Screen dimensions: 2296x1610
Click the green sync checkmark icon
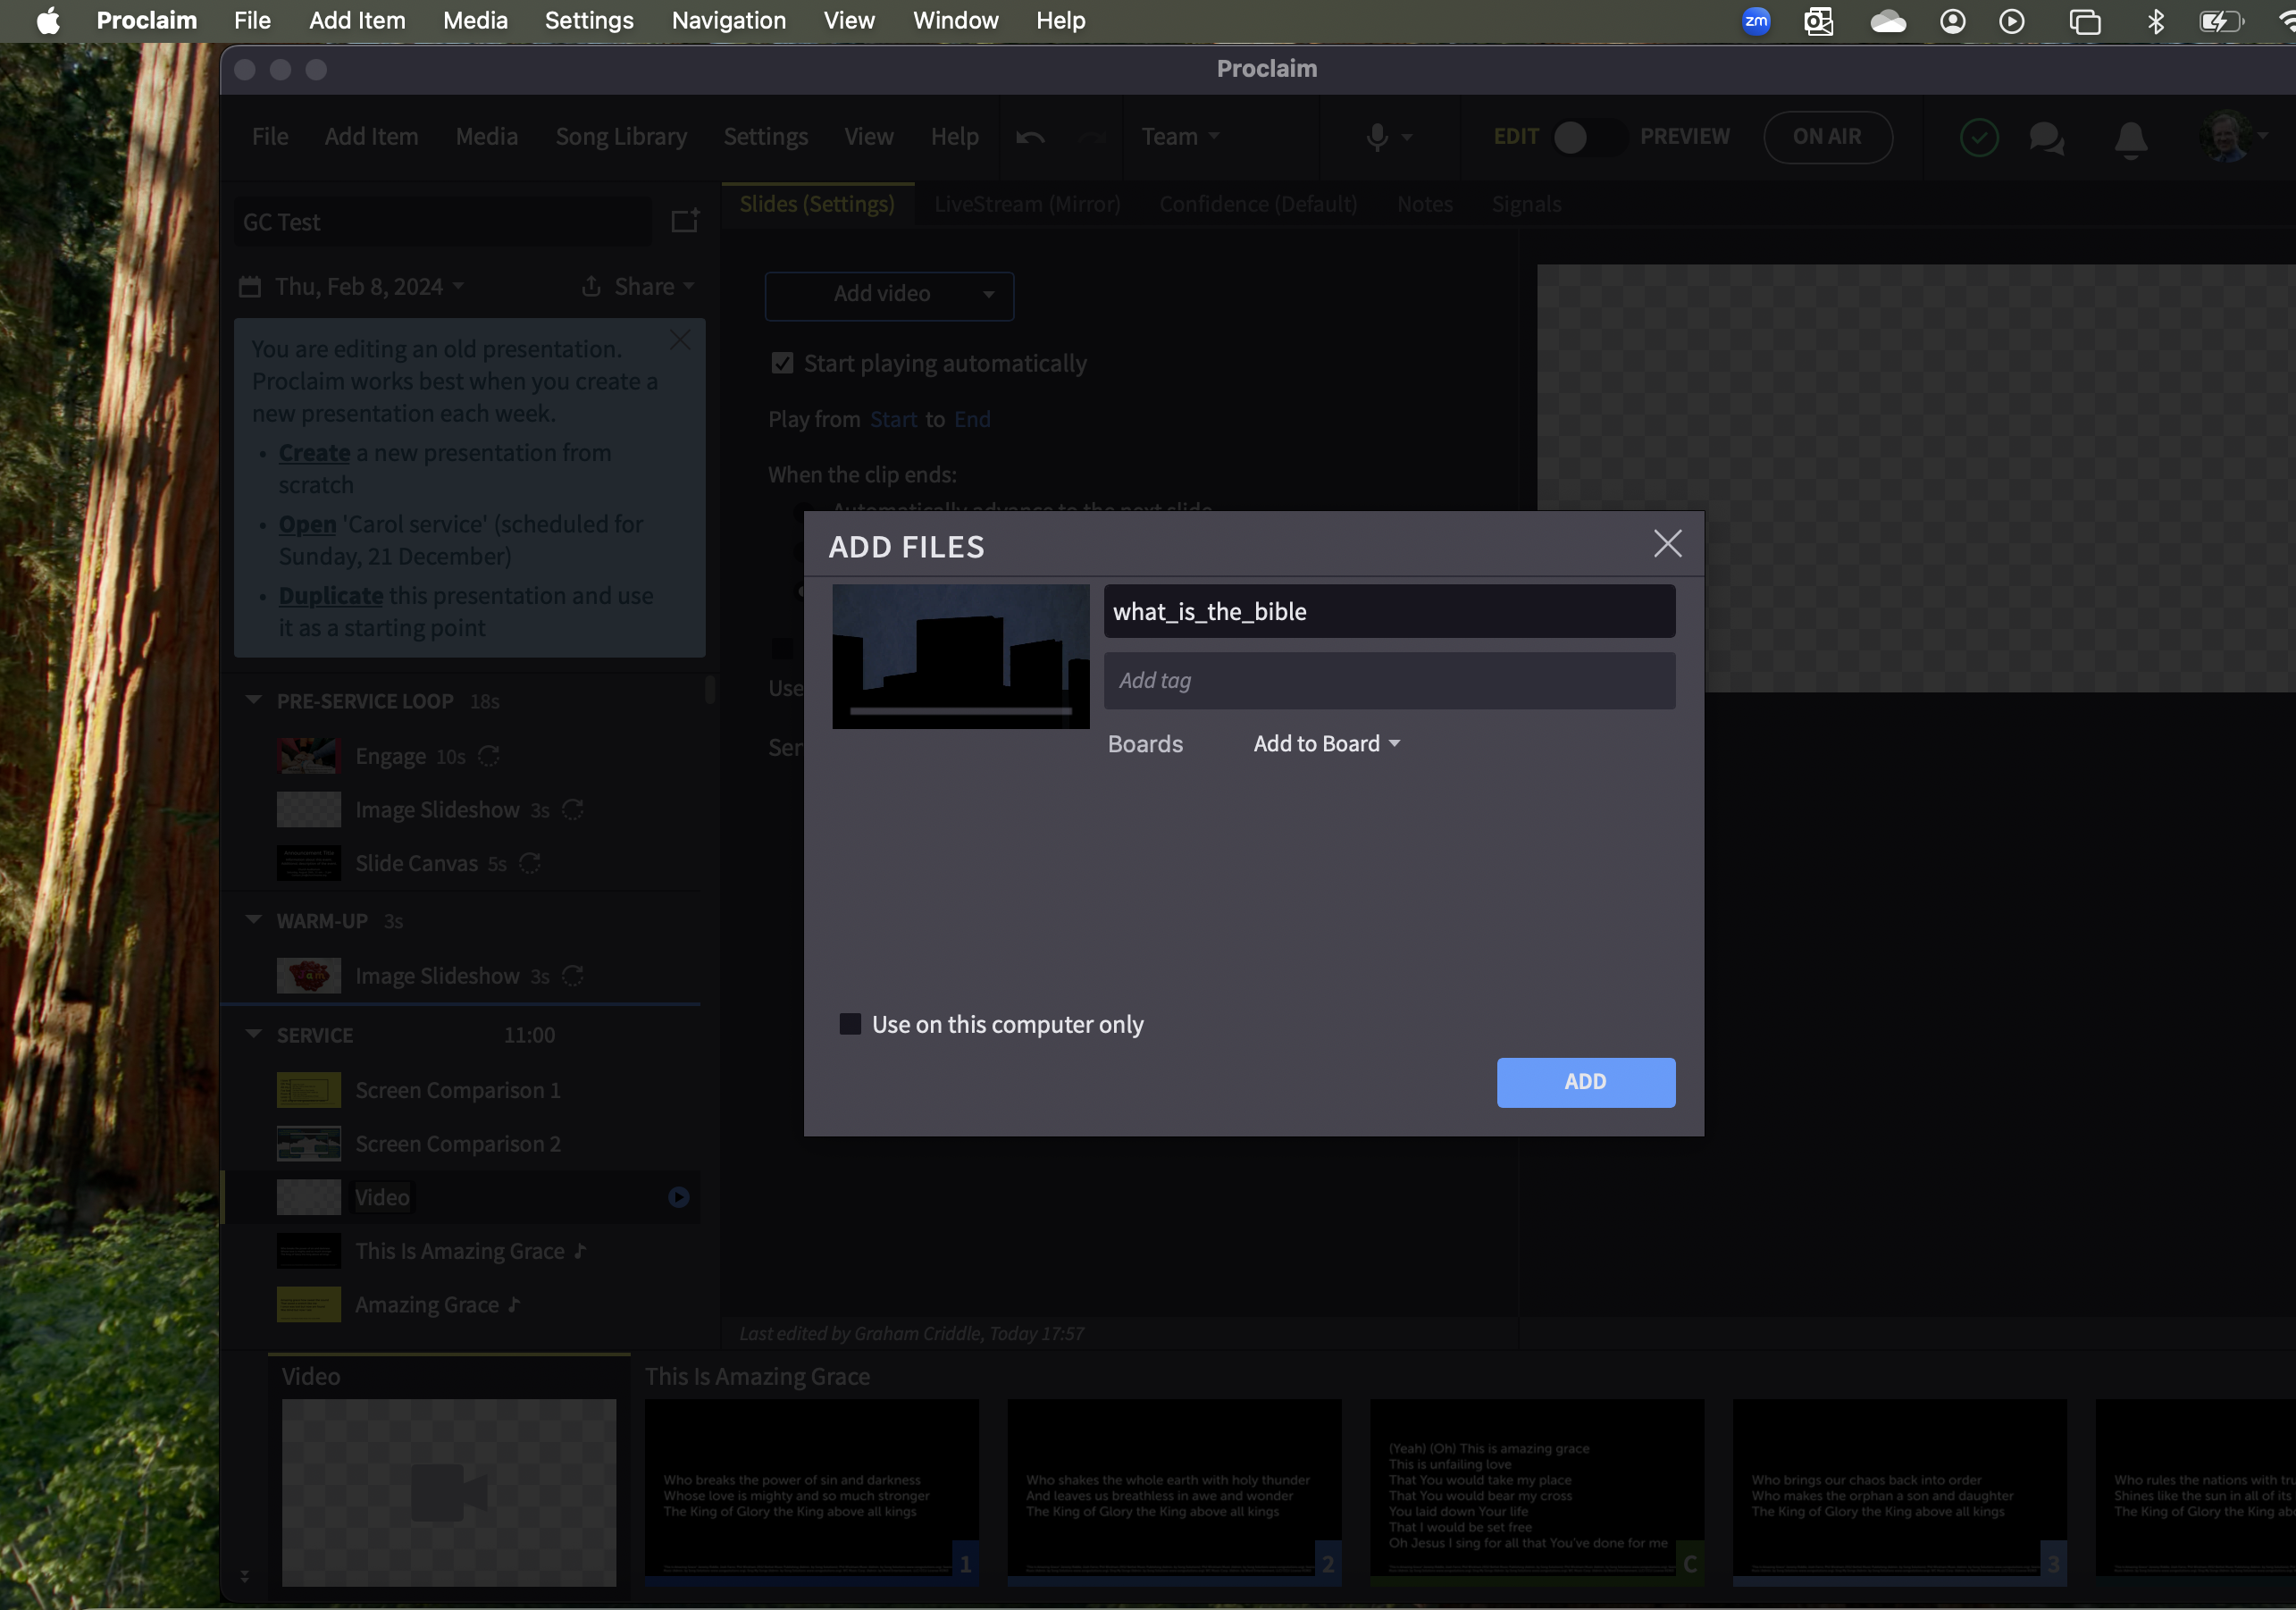[1979, 138]
